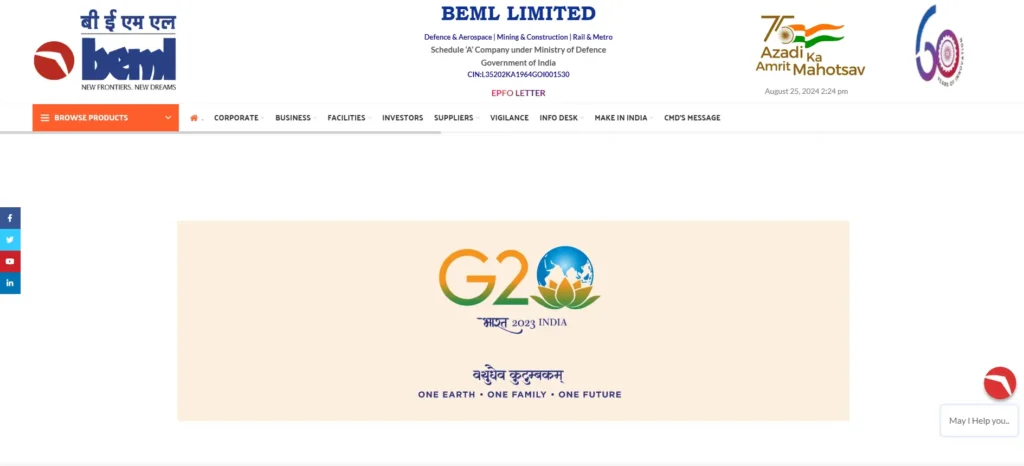Screen dimensions: 1024x466
Task: Open the red BEML chat assistant icon
Action: coord(1000,383)
